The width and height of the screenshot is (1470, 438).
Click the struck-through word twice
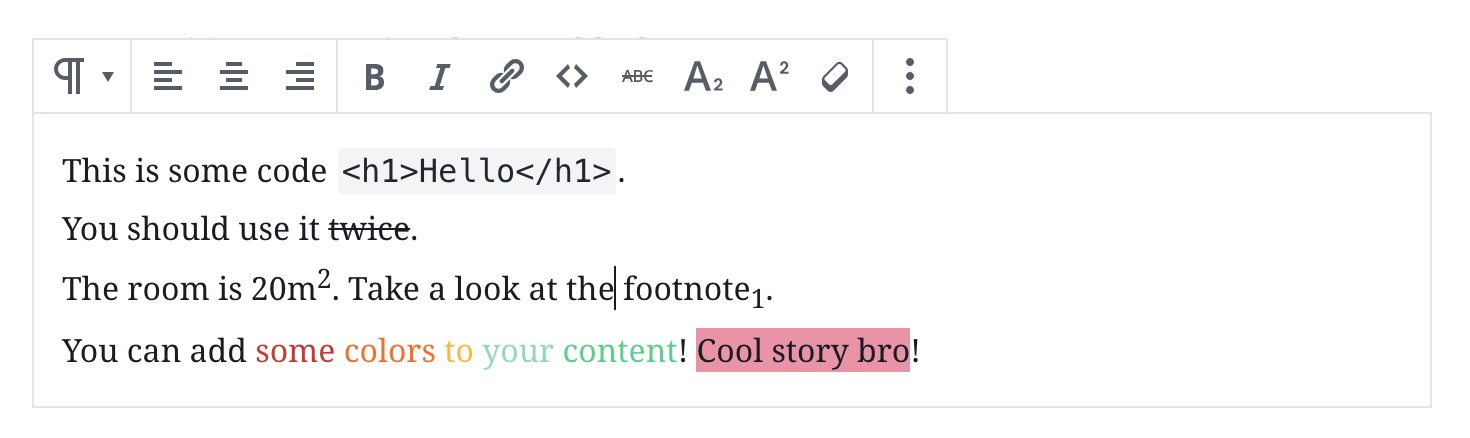(x=370, y=231)
